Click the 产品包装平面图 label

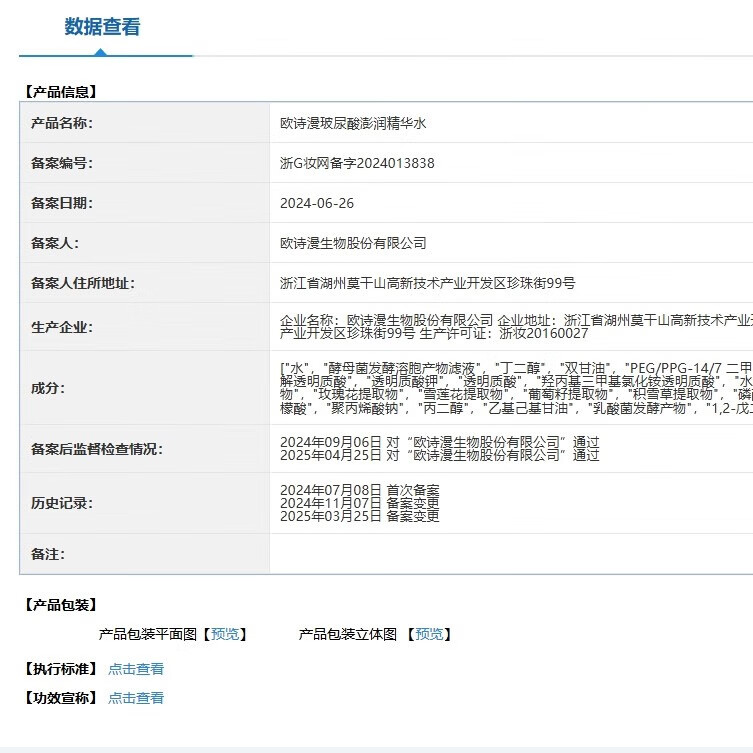point(148,634)
